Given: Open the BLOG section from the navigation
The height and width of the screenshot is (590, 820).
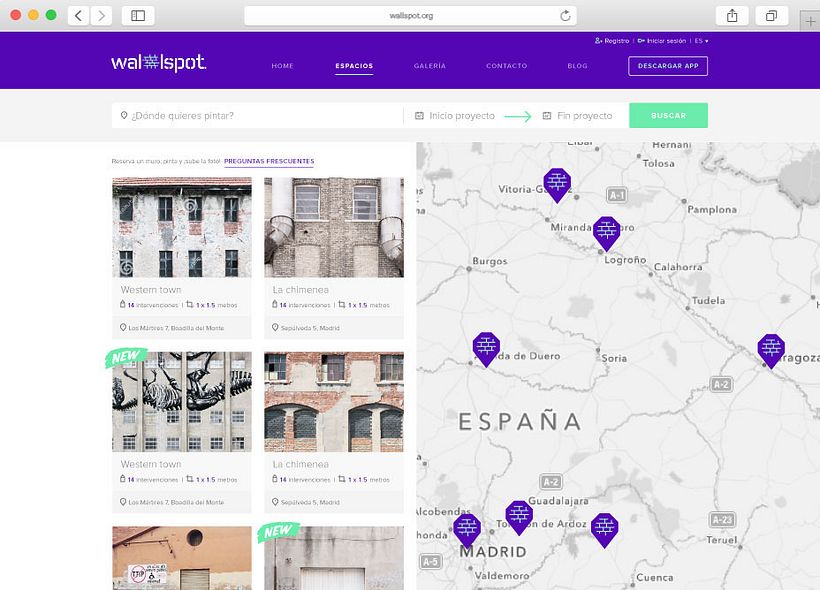Looking at the screenshot, I should click(x=577, y=66).
